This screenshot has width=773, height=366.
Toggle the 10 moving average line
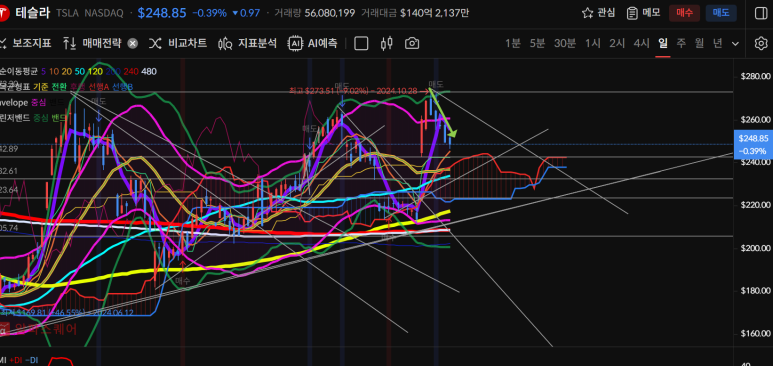click(x=53, y=72)
